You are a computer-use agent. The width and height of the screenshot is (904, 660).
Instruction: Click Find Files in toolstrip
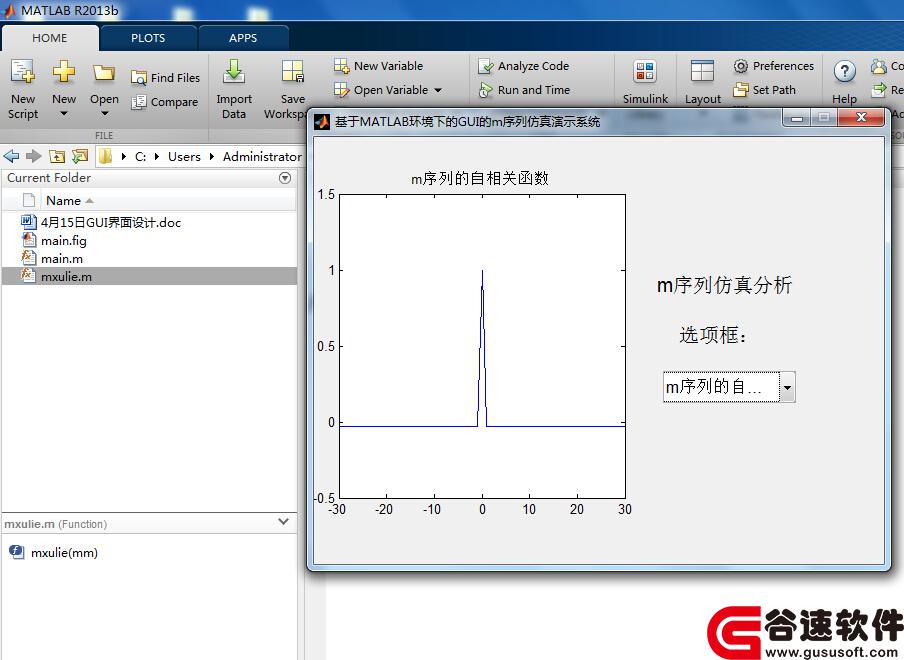(x=165, y=78)
